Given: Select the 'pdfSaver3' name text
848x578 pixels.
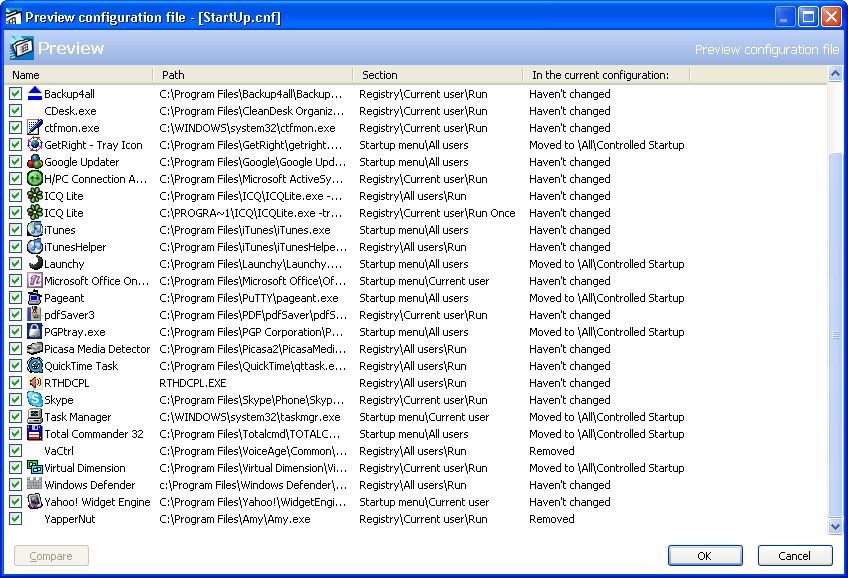Looking at the screenshot, I should (x=69, y=315).
